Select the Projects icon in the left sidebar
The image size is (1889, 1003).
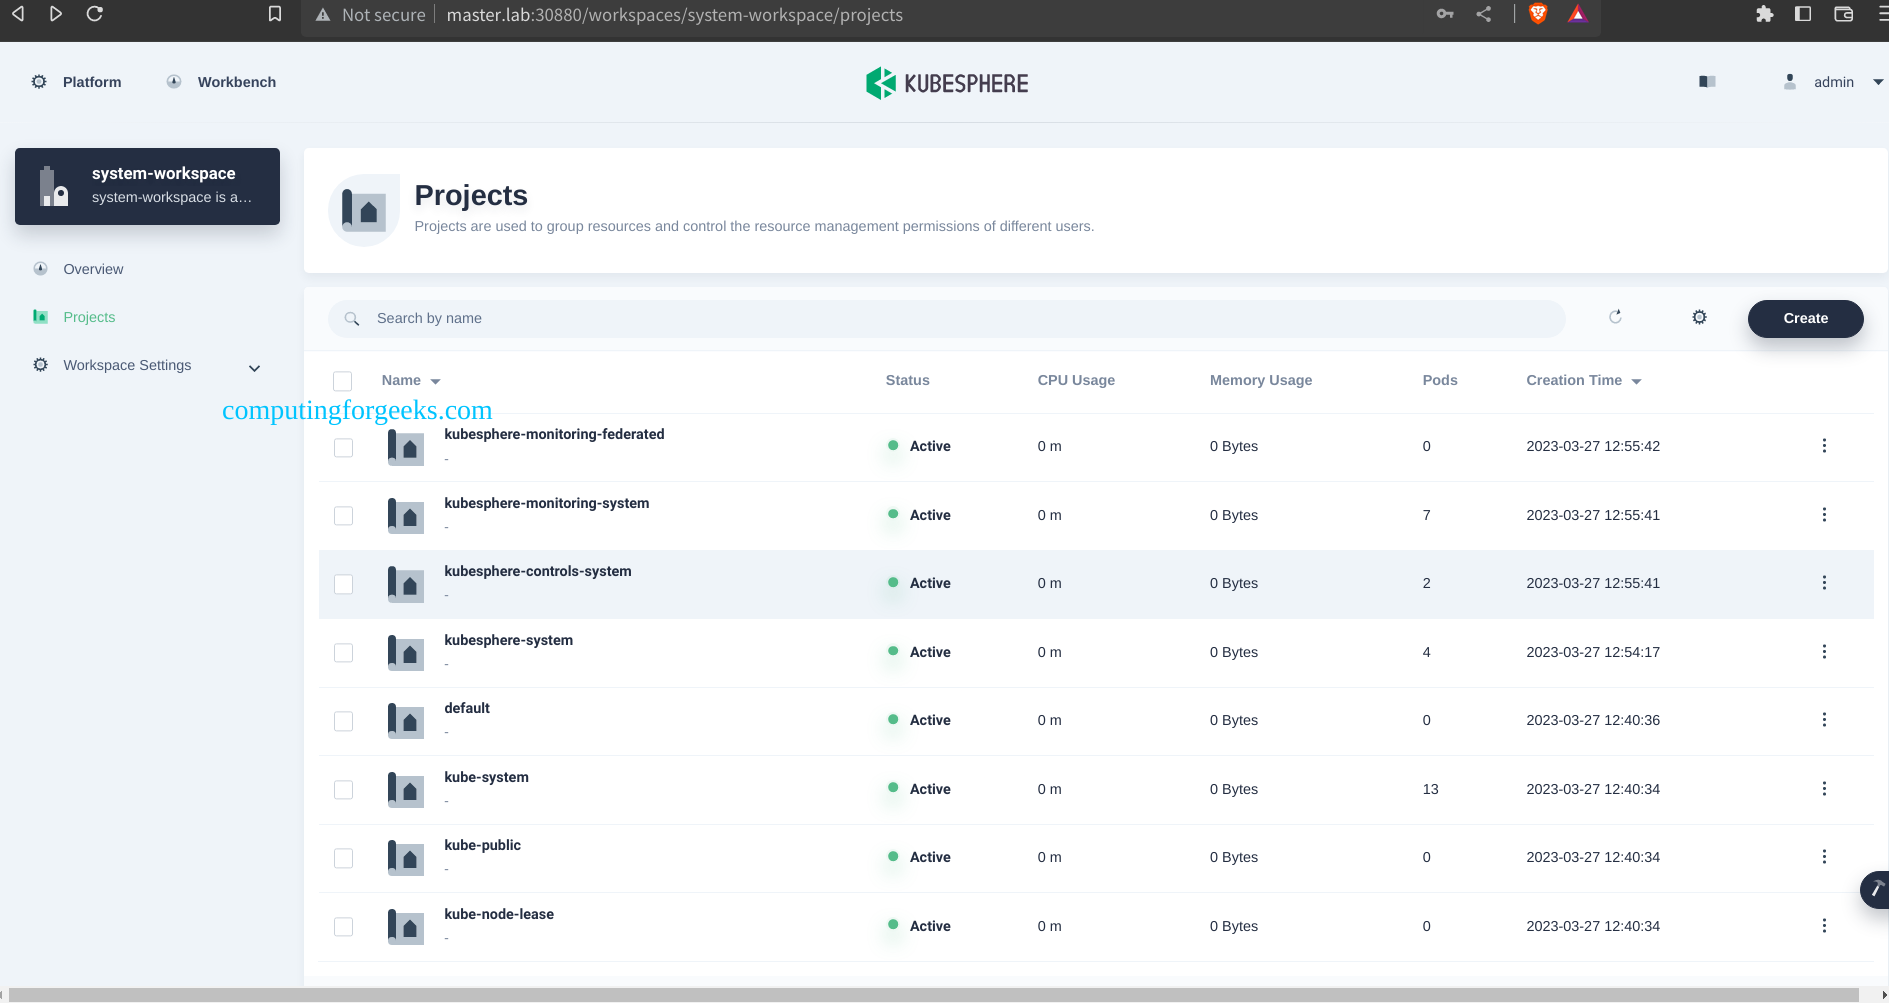40,316
